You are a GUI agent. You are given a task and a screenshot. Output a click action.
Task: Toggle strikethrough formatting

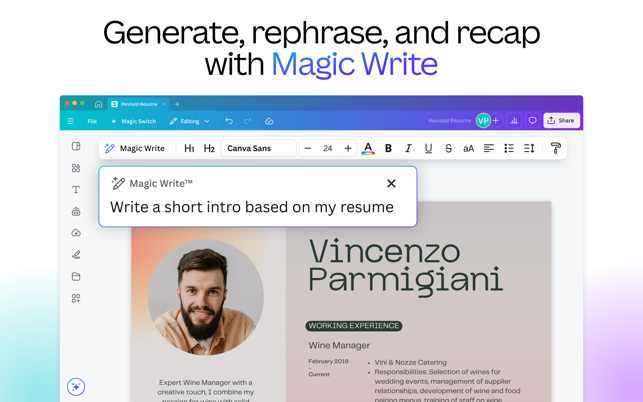448,148
